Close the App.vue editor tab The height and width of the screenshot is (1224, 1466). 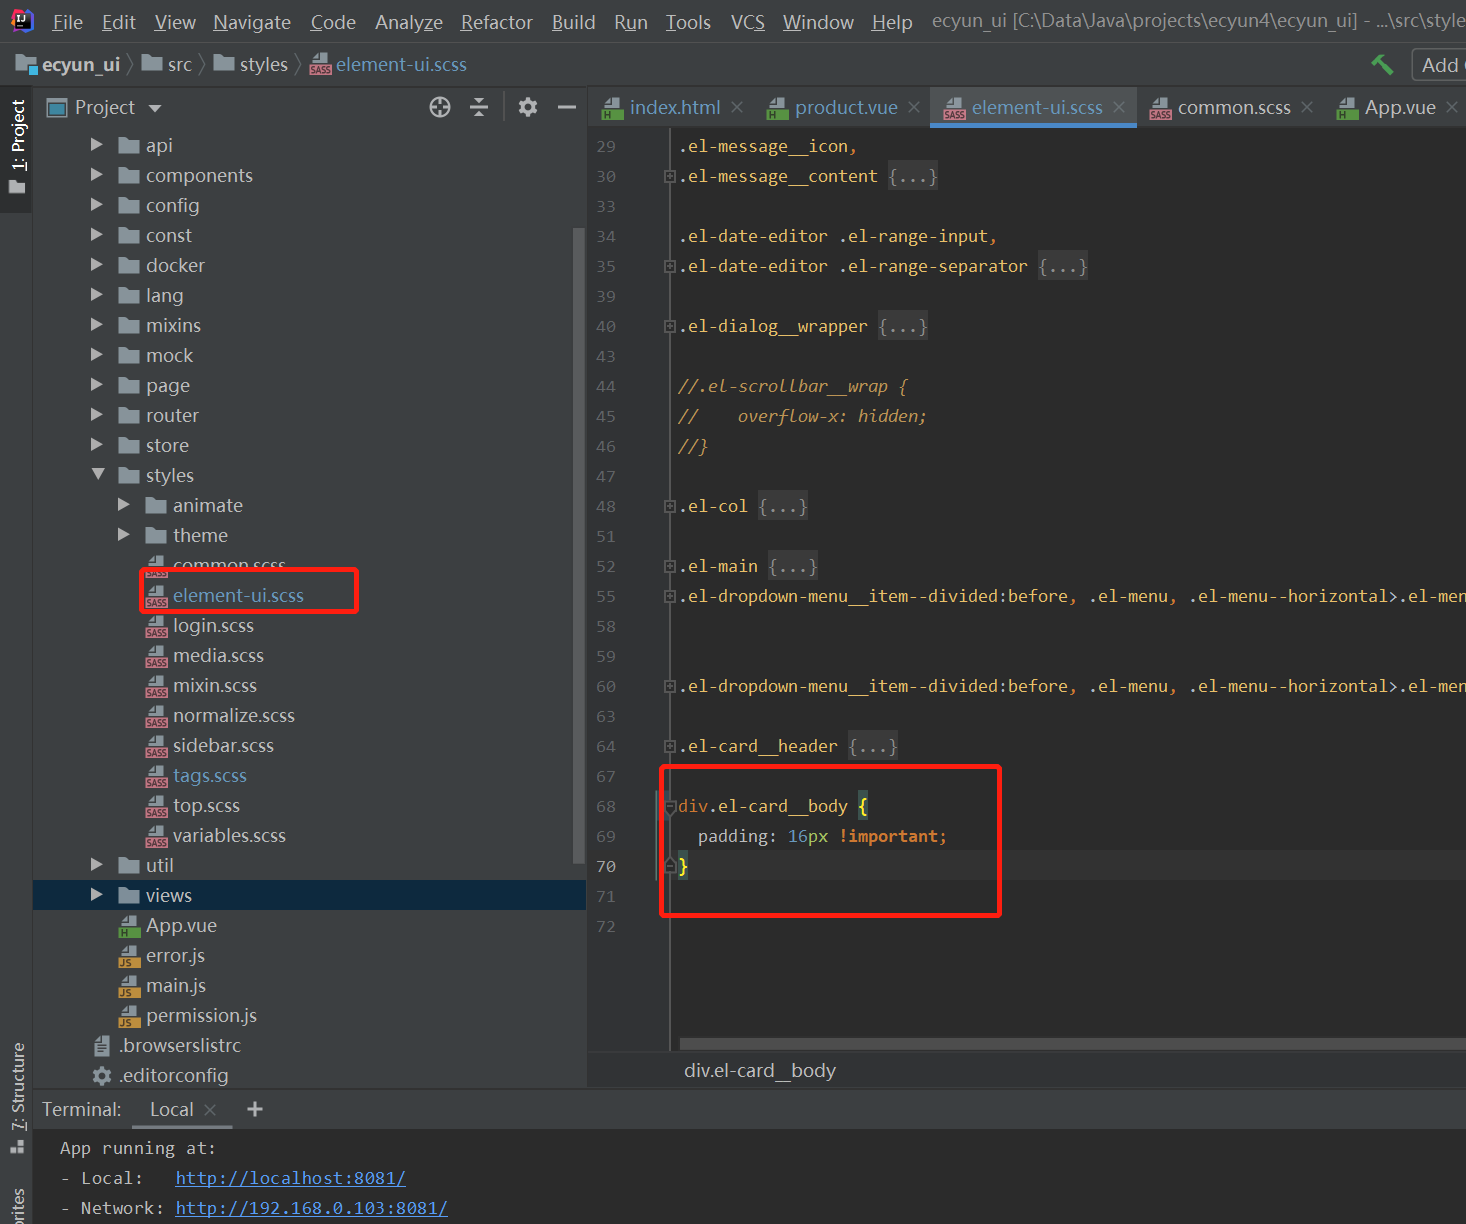(1452, 107)
